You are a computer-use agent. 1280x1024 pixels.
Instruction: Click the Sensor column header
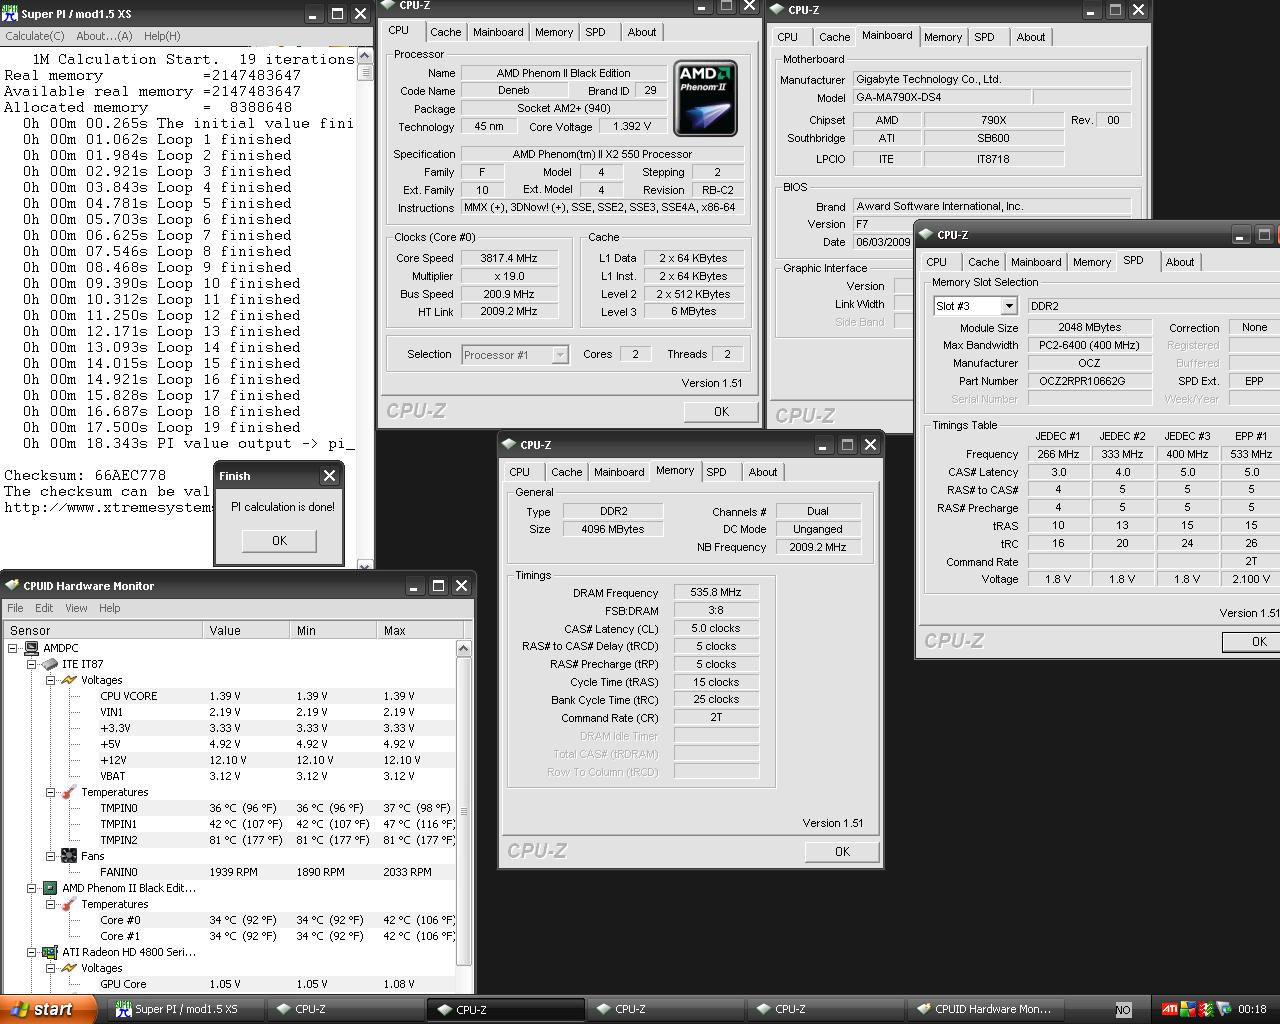click(x=103, y=630)
